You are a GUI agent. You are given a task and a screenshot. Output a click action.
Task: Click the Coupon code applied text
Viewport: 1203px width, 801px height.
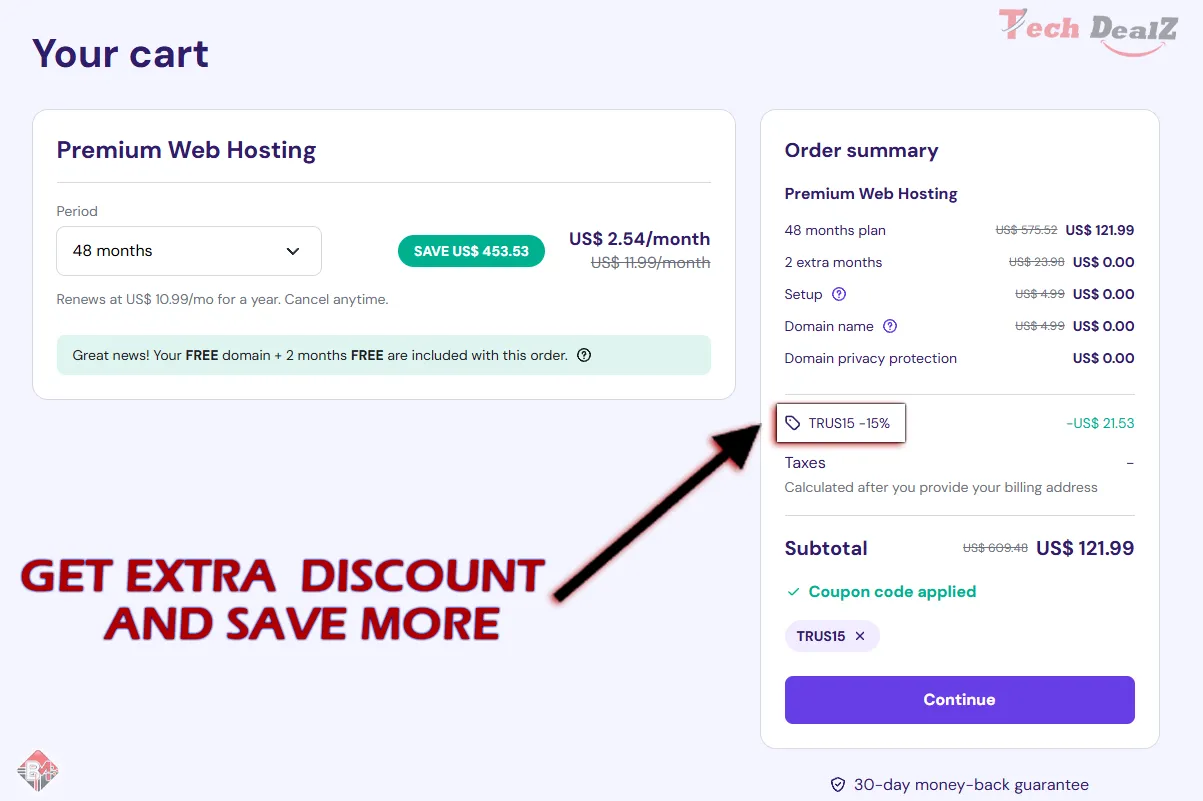click(x=892, y=592)
